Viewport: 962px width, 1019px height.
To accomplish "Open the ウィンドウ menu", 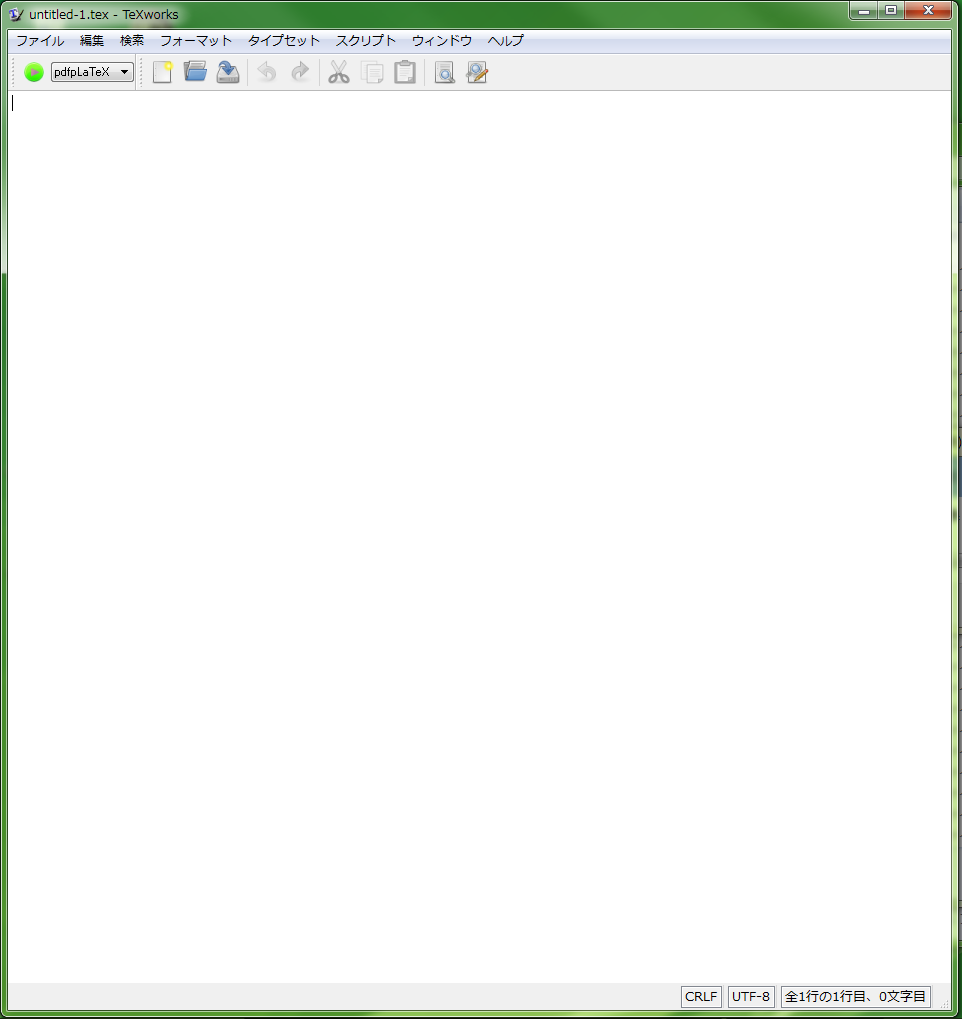I will 442,41.
